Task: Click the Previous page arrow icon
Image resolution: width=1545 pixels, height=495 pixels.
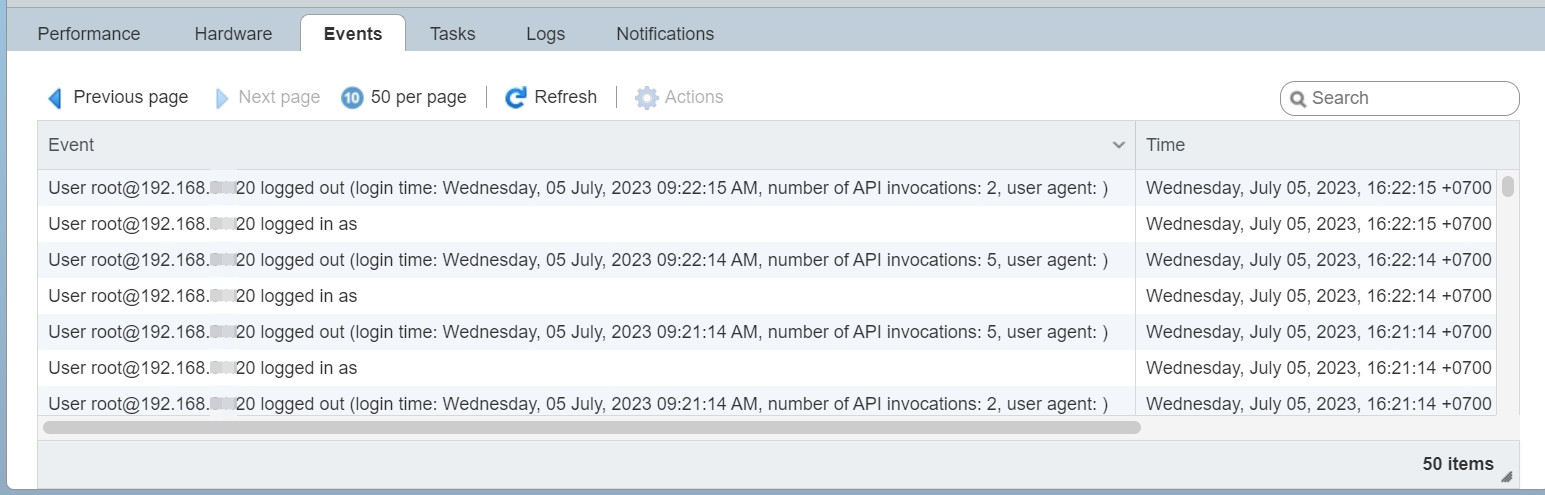Action: click(55, 98)
